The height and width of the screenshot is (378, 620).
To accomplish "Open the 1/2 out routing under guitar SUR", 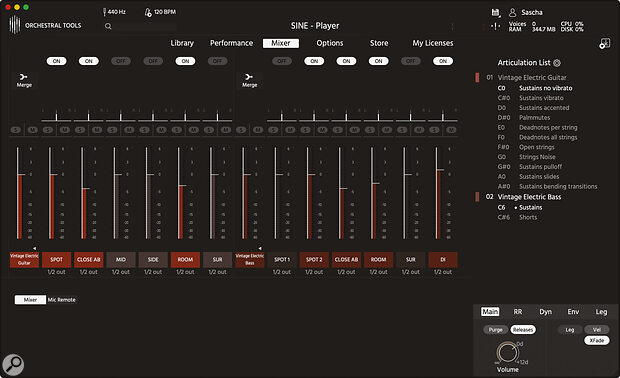I will [x=217, y=272].
